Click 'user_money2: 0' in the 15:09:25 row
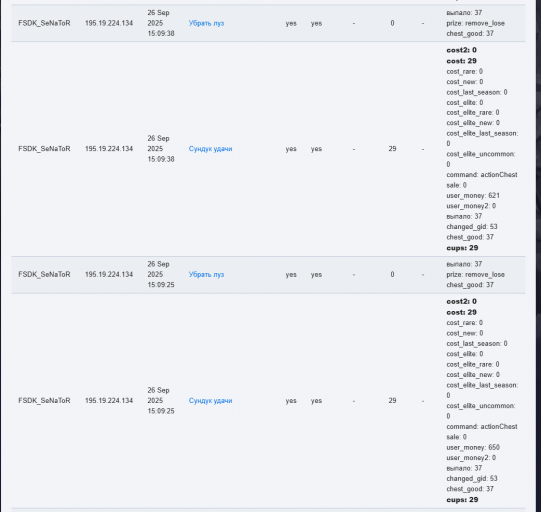This screenshot has width=541, height=512. tap(471, 458)
